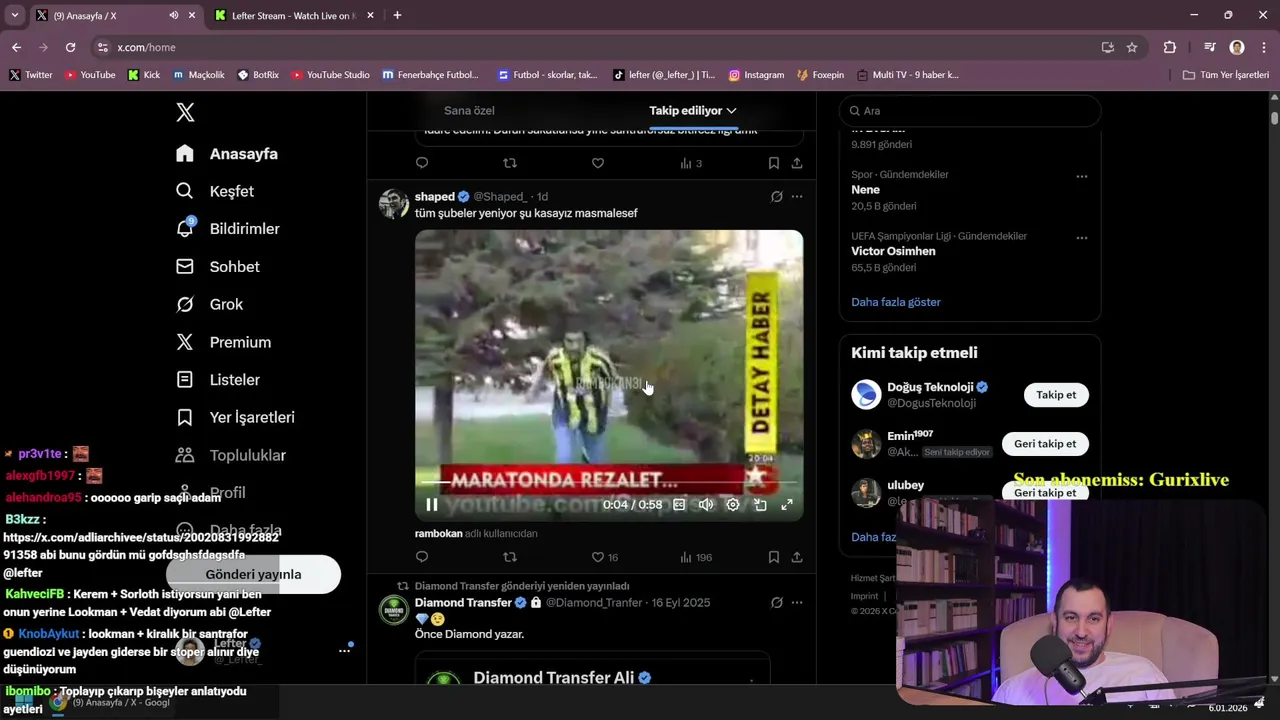Reply to the Shaped_ tweet
Screen dimensions: 1280x720
coord(422,557)
